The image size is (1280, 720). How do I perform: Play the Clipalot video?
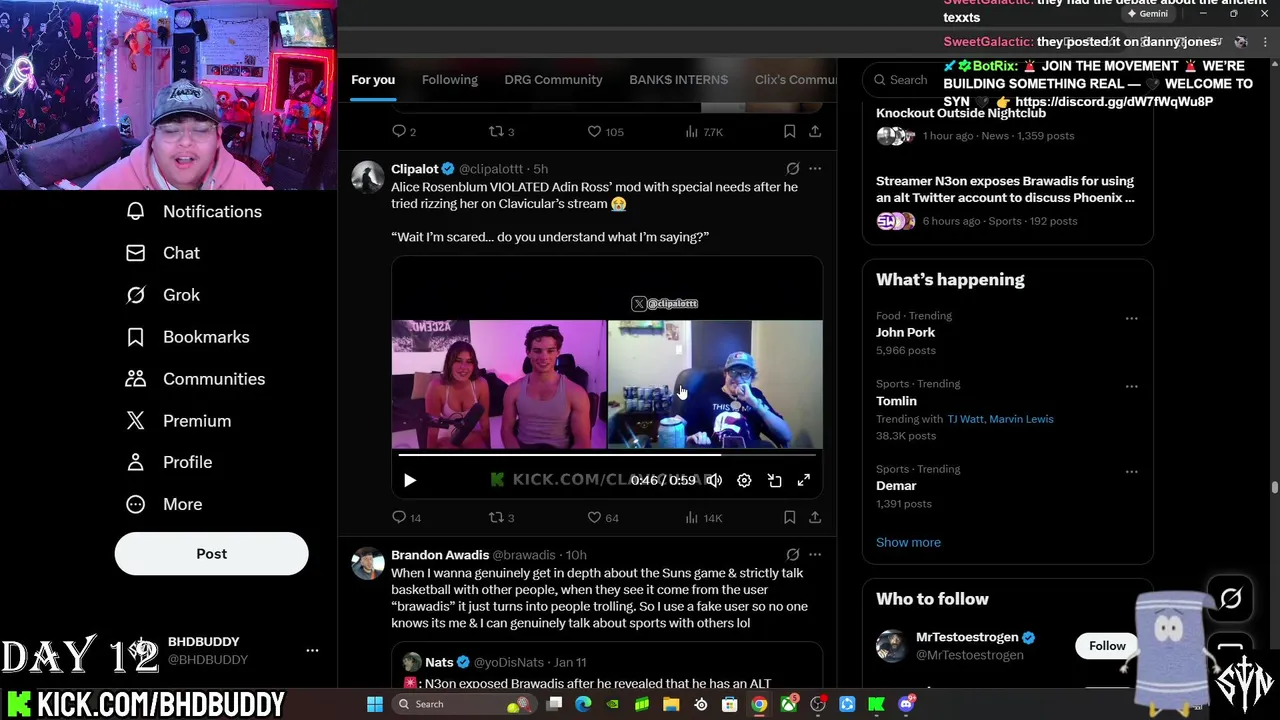click(x=409, y=481)
